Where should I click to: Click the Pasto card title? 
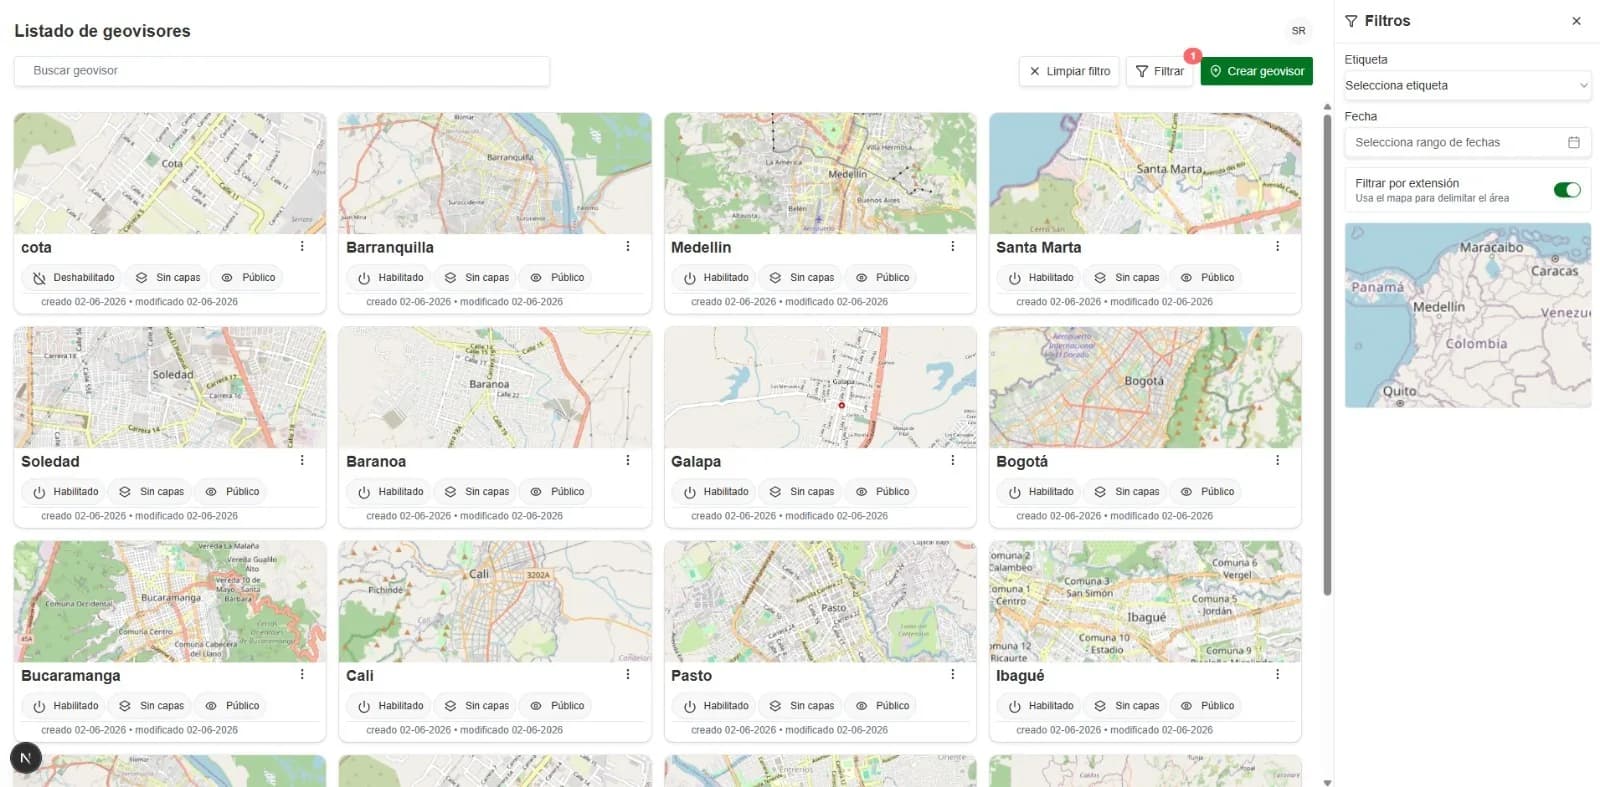click(691, 676)
